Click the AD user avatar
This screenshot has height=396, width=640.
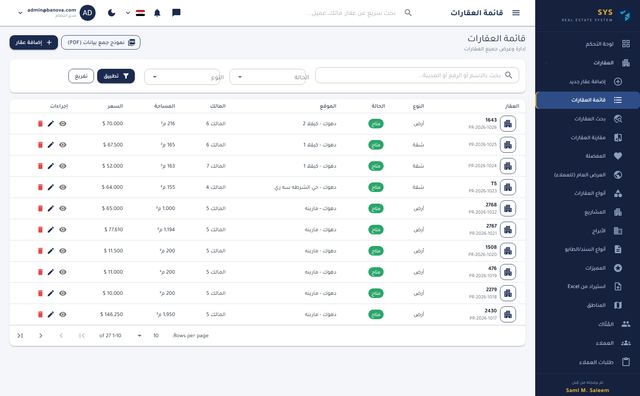tap(87, 13)
